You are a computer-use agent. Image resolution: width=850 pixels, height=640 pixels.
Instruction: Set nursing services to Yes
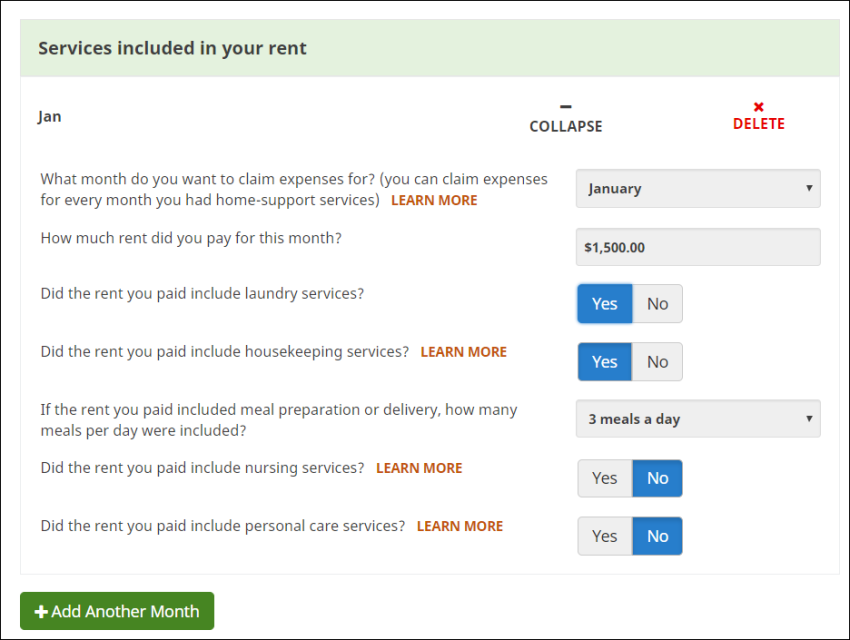(604, 478)
